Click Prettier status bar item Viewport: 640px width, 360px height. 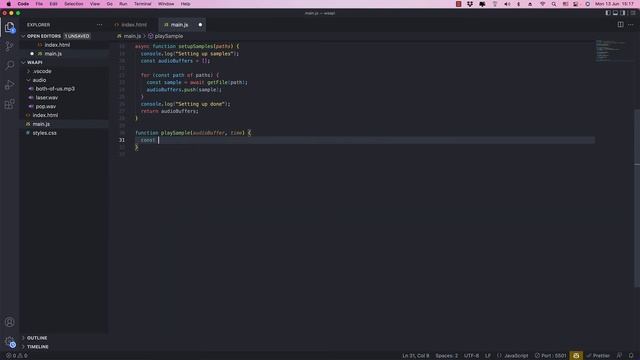tap(598, 356)
